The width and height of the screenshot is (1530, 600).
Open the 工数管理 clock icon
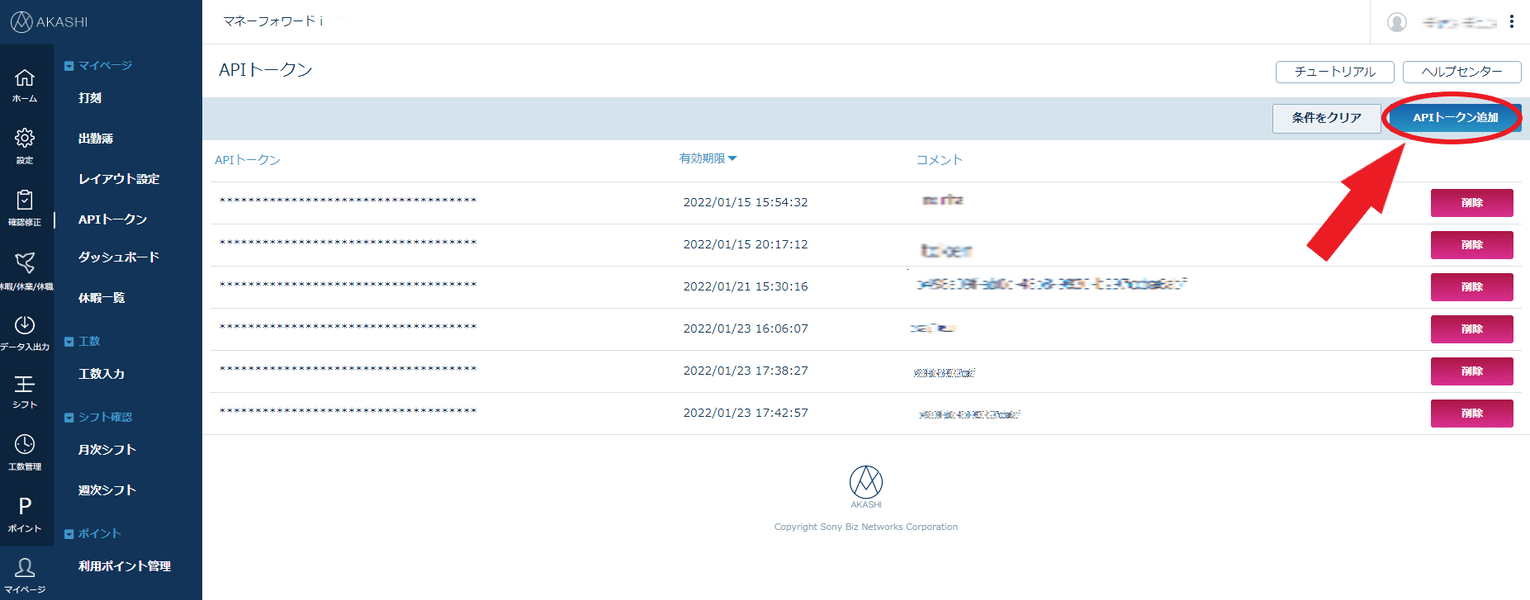click(x=25, y=445)
